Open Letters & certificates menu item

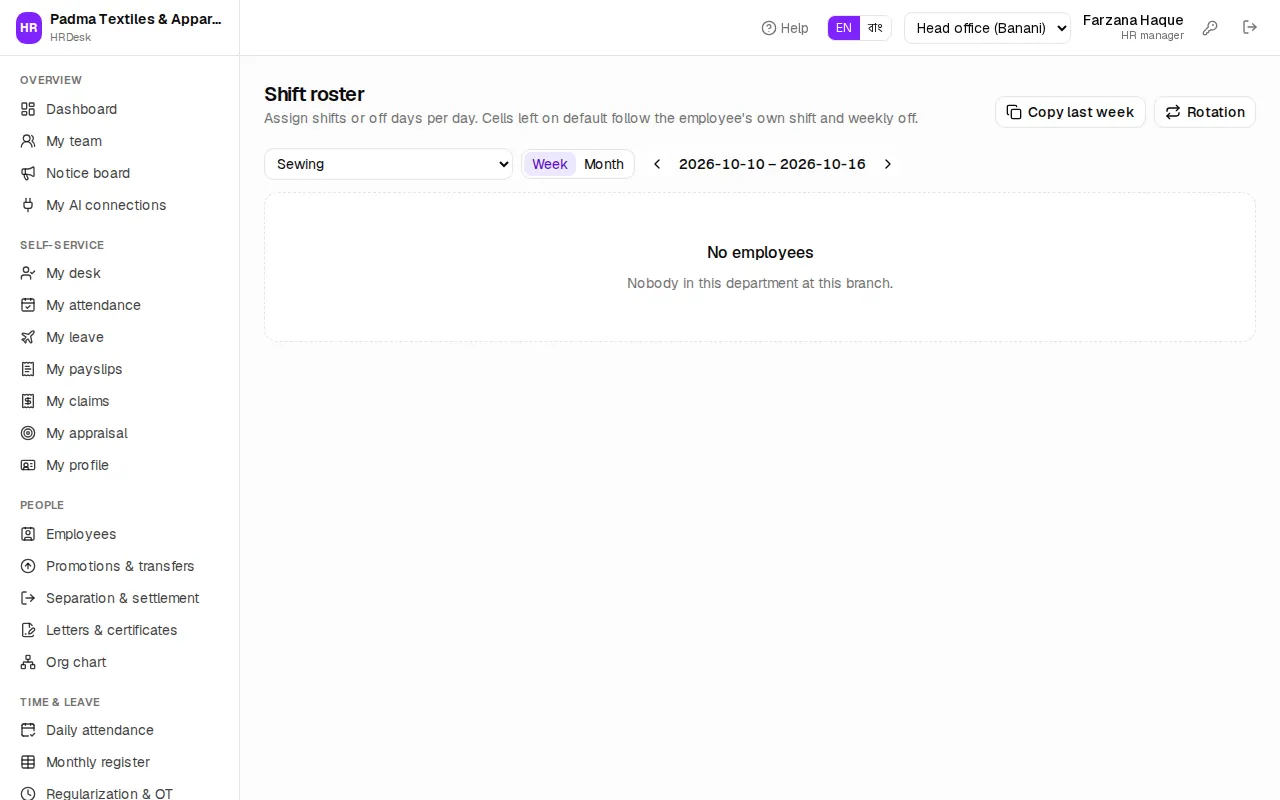[120, 630]
